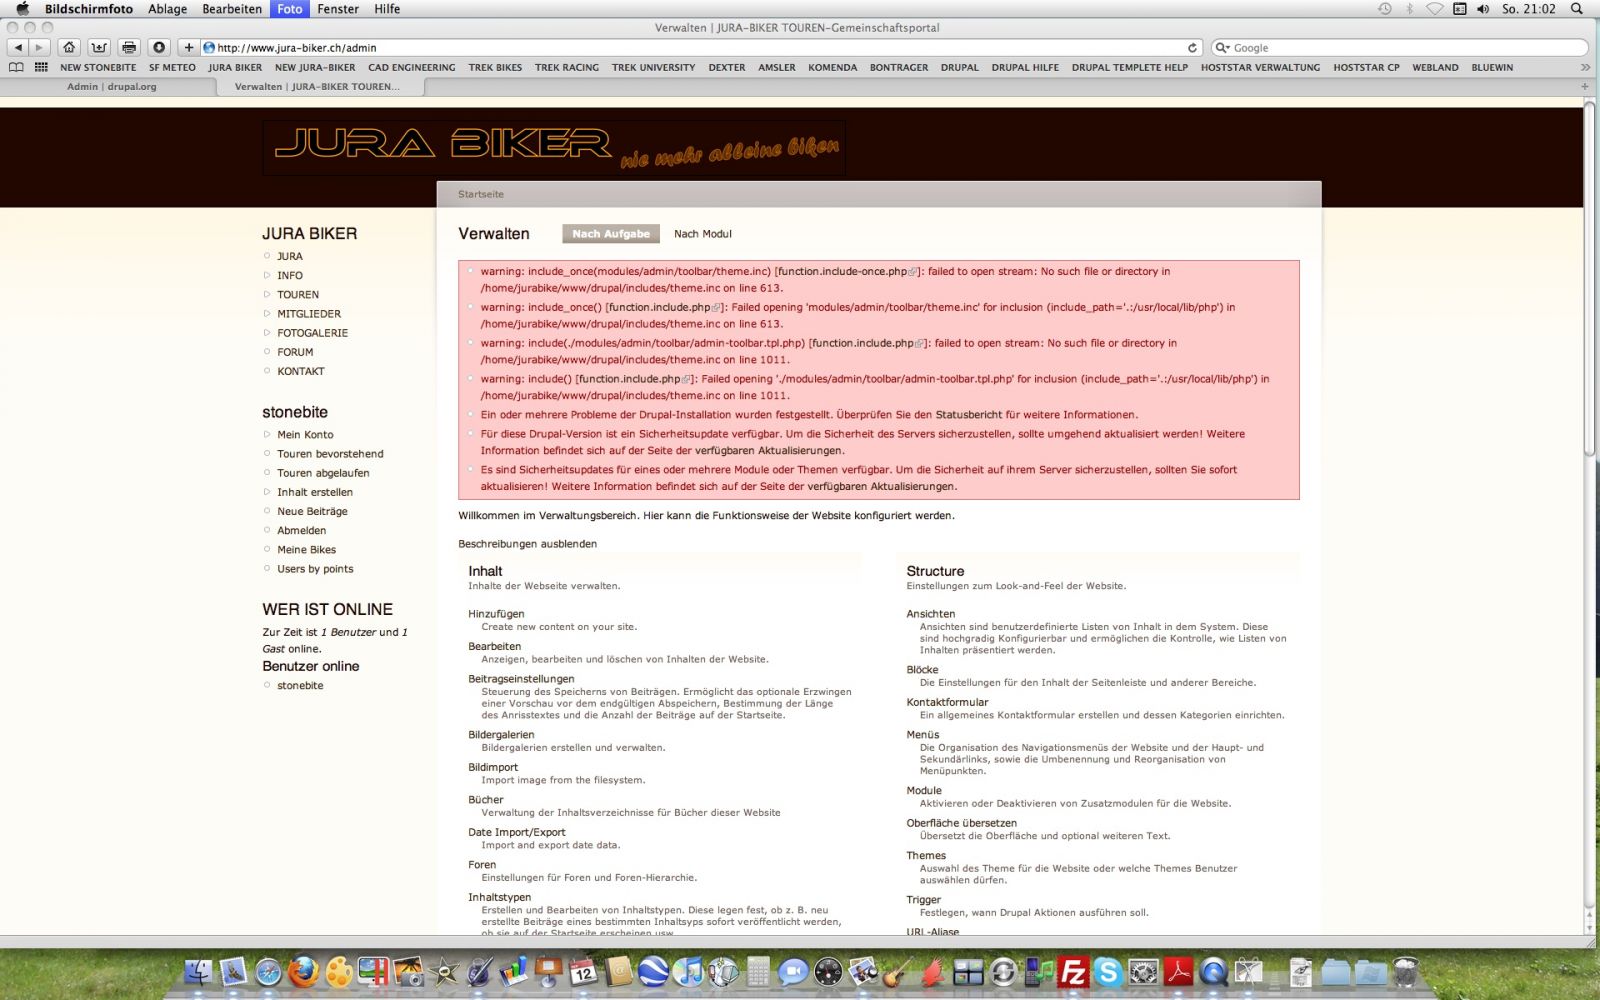Click in the URL address field
This screenshot has width=1600, height=1000.
click(x=690, y=47)
